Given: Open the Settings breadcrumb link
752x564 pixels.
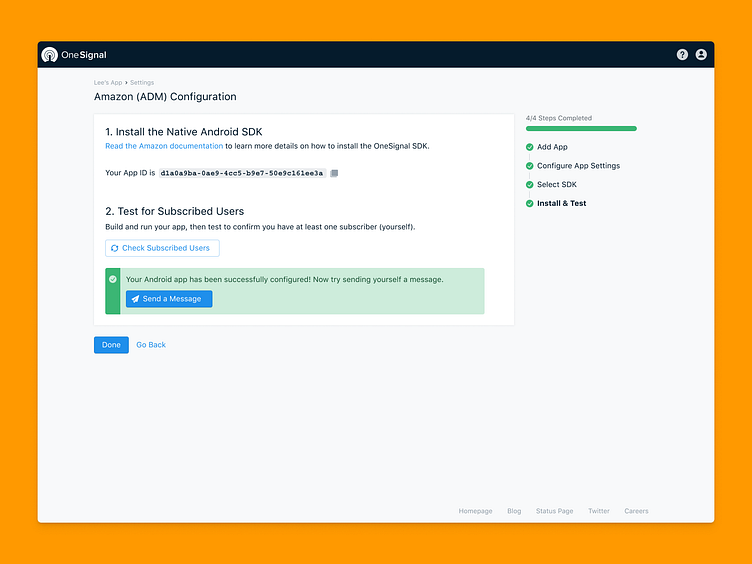Looking at the screenshot, I should [142, 82].
